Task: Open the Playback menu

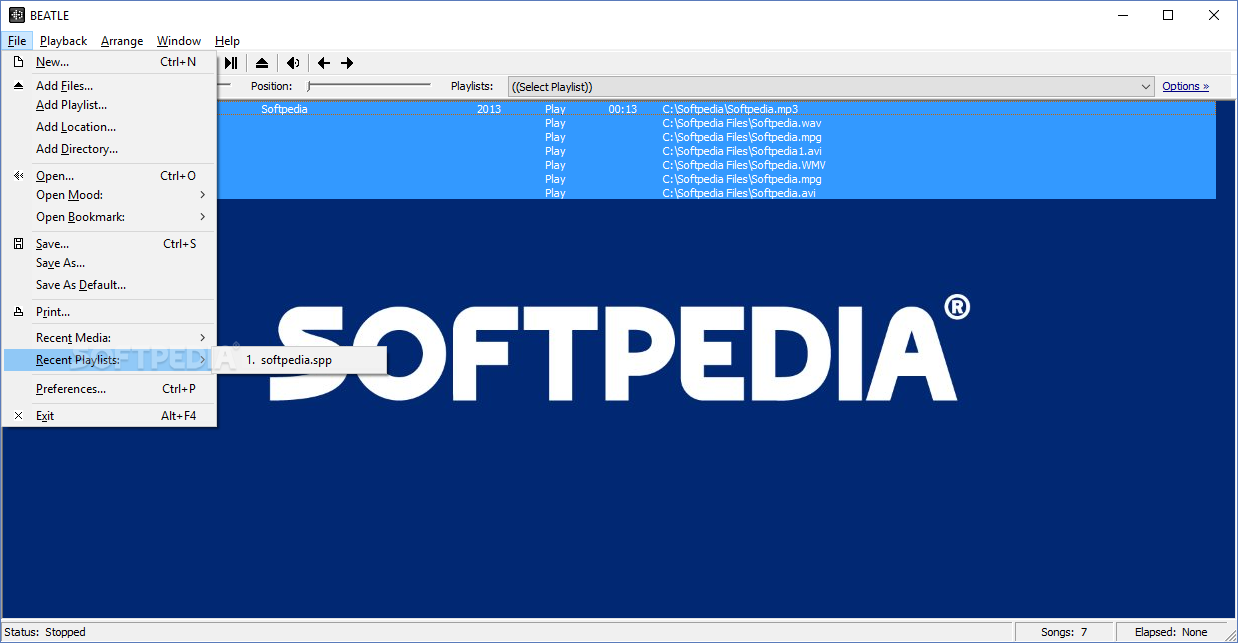Action: click(x=64, y=41)
